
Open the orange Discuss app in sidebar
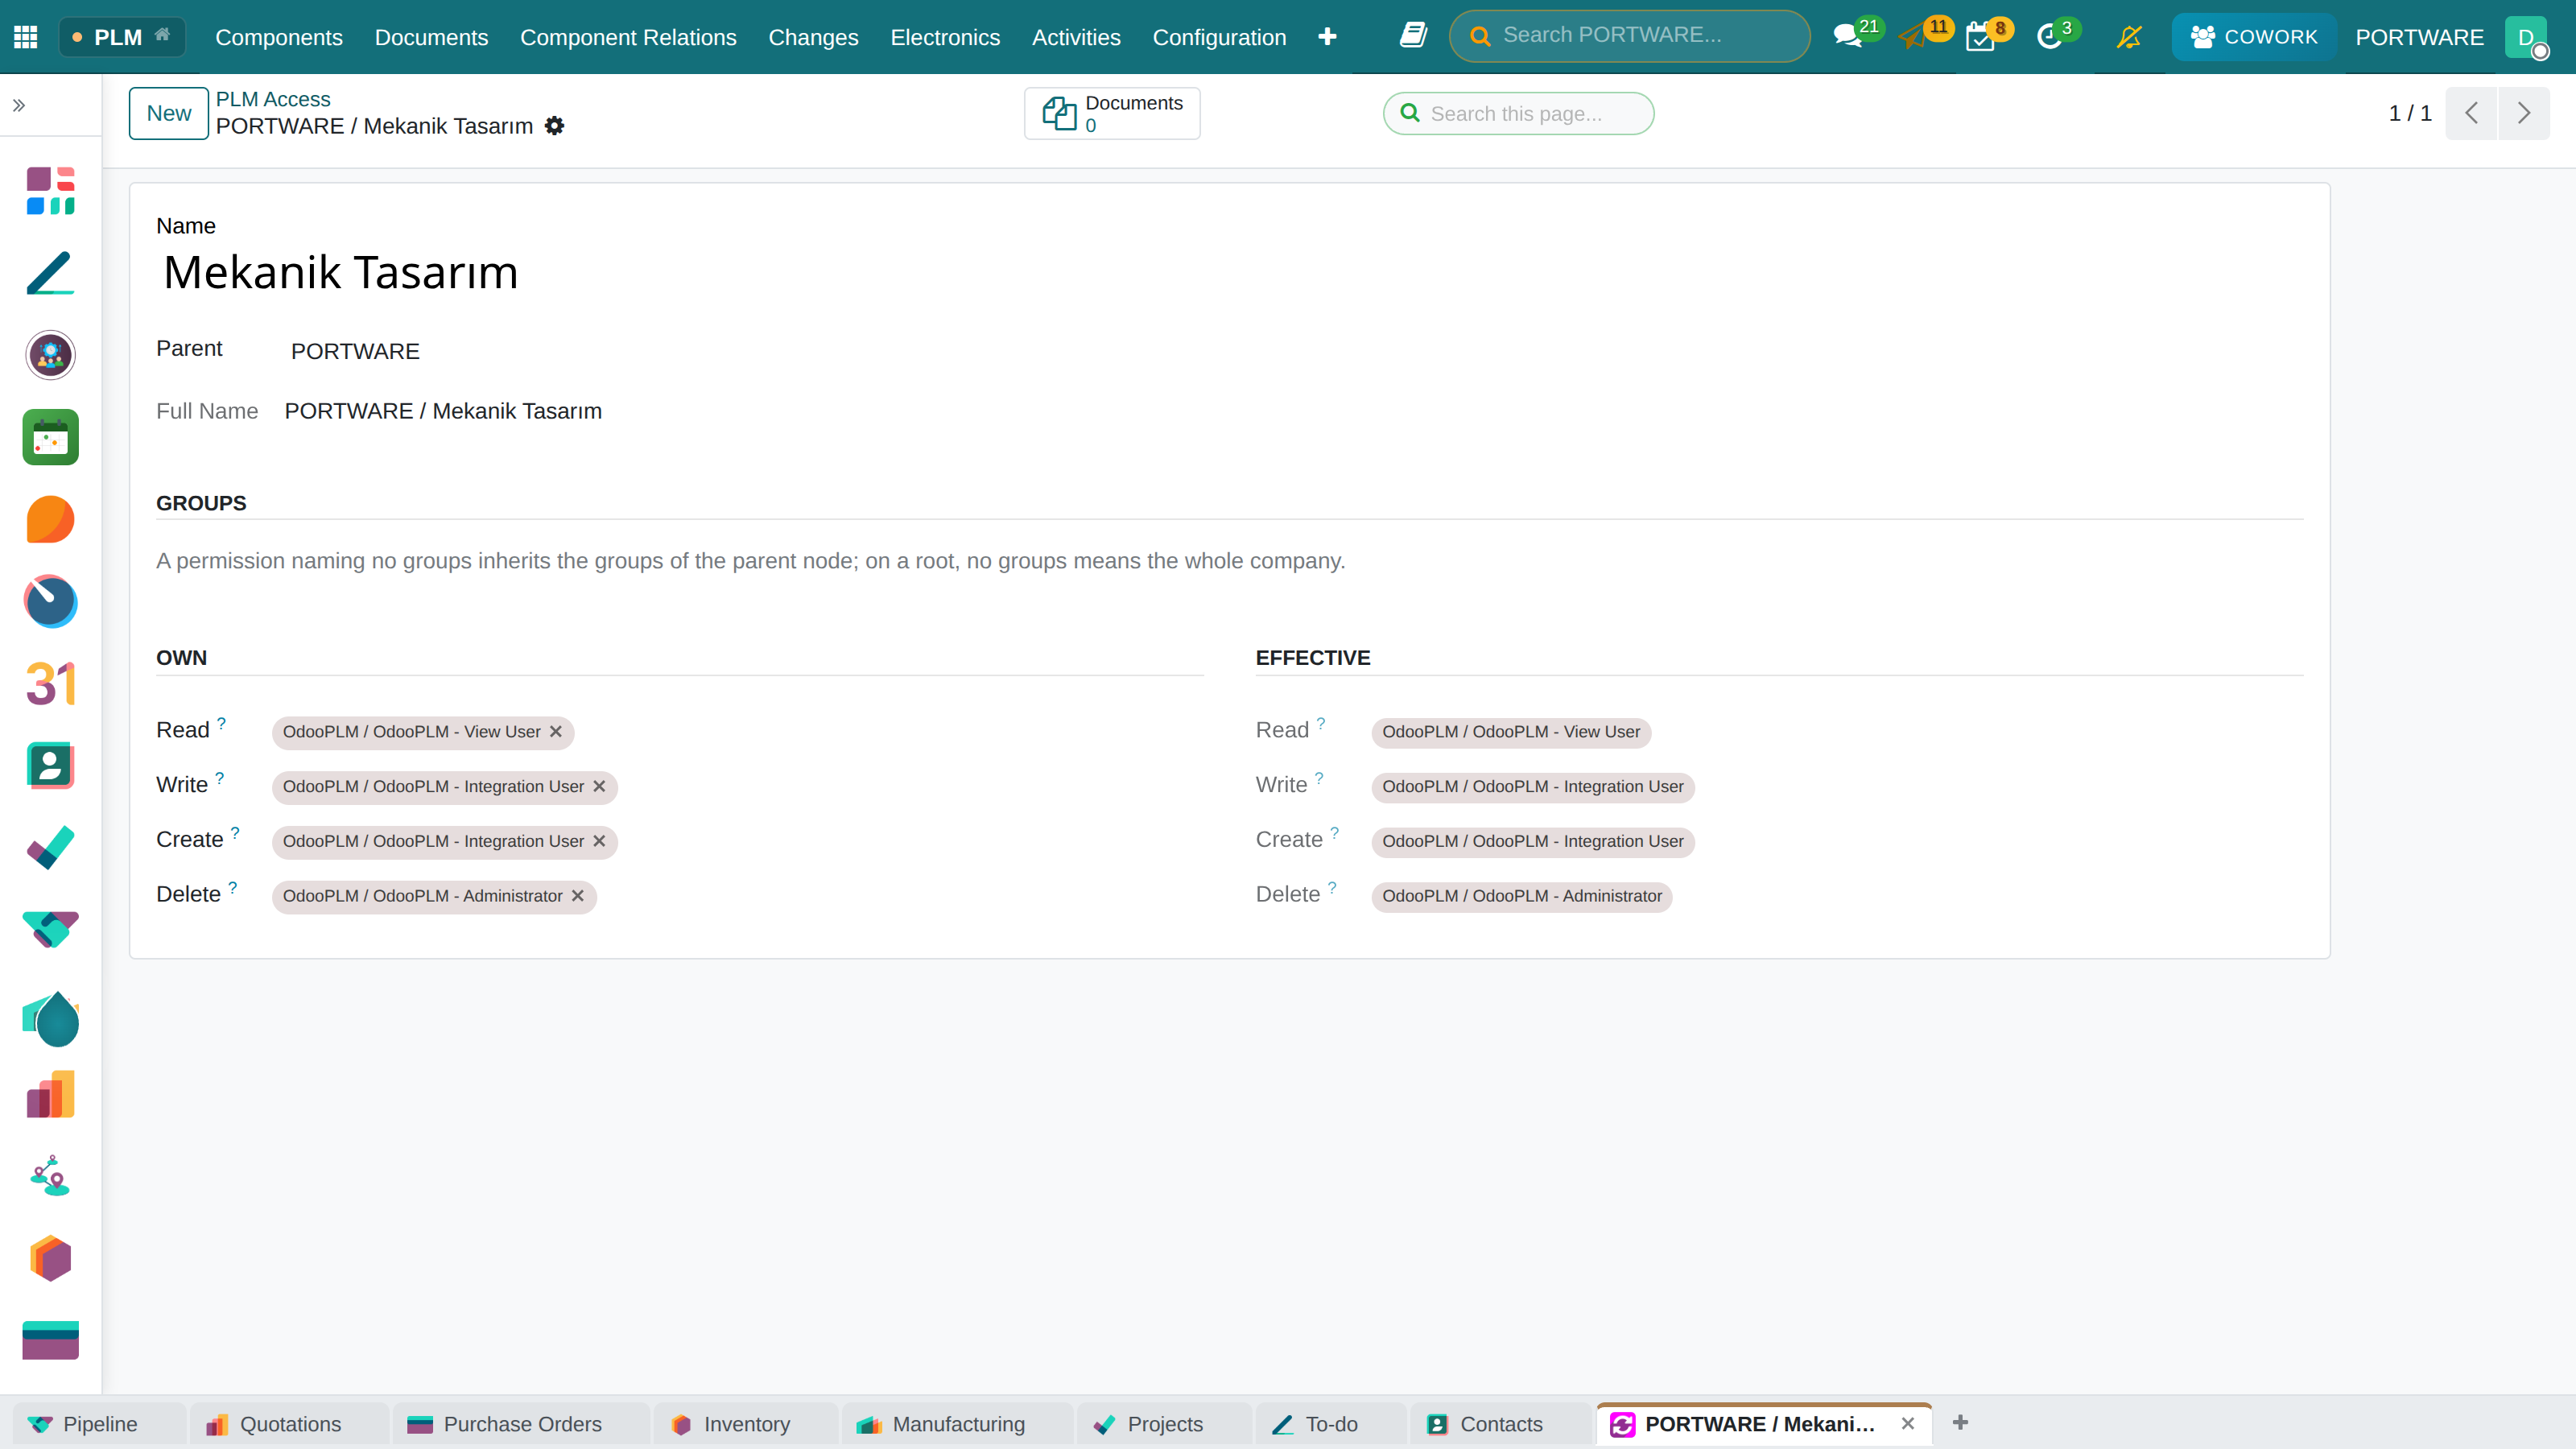(x=50, y=519)
